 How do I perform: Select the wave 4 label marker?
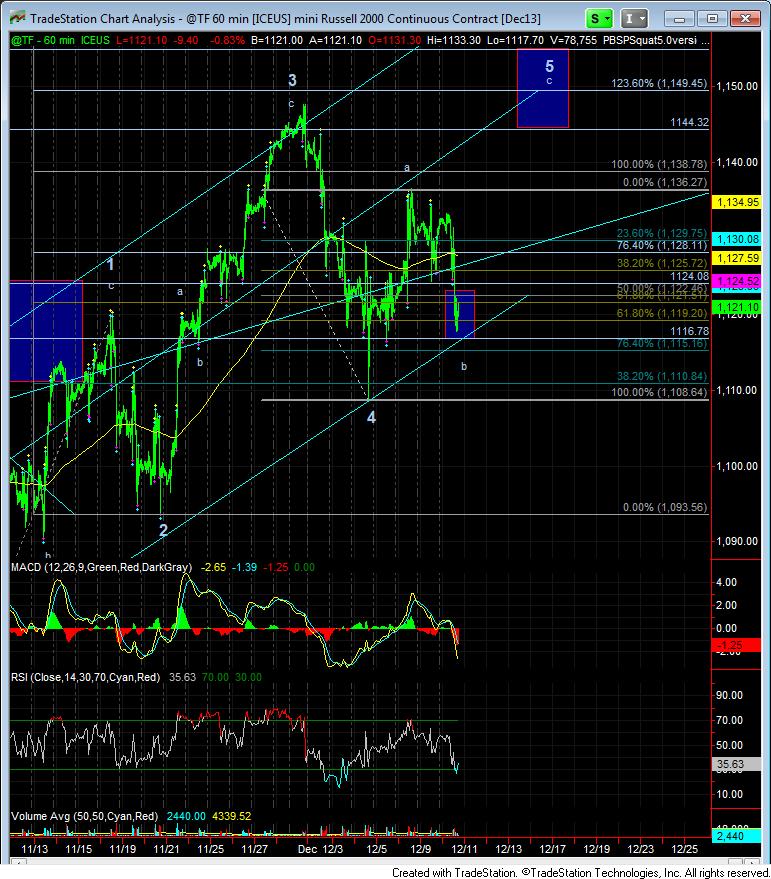point(371,417)
